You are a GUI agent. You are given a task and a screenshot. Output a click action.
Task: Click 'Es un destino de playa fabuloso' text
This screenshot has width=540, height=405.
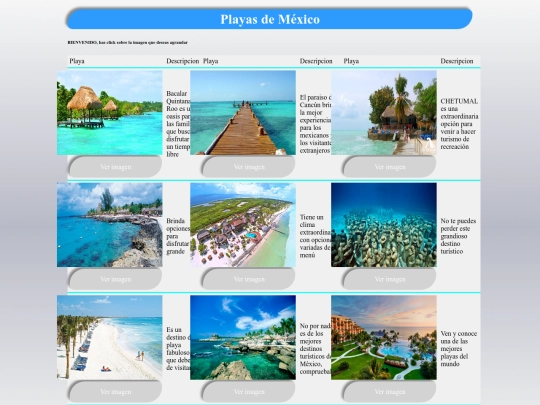click(x=178, y=349)
